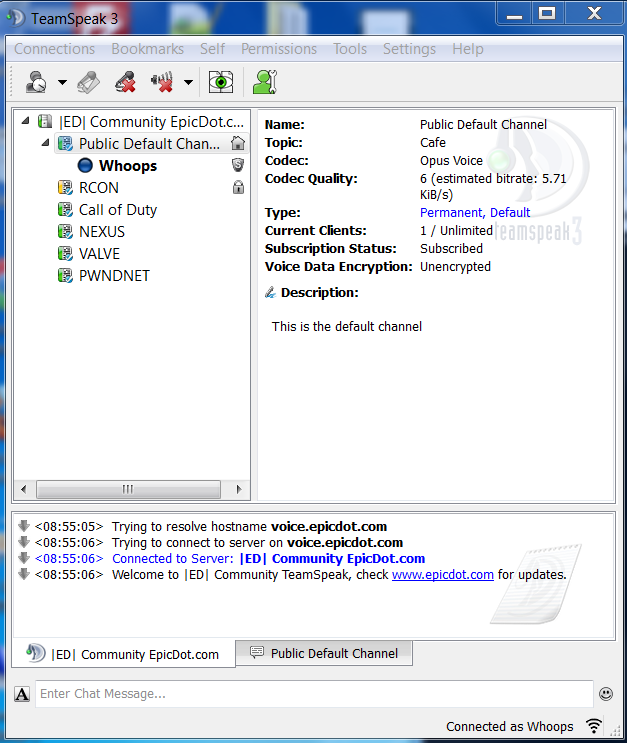Click the padlock icon on RCON channel
This screenshot has height=743, width=627.
238,187
